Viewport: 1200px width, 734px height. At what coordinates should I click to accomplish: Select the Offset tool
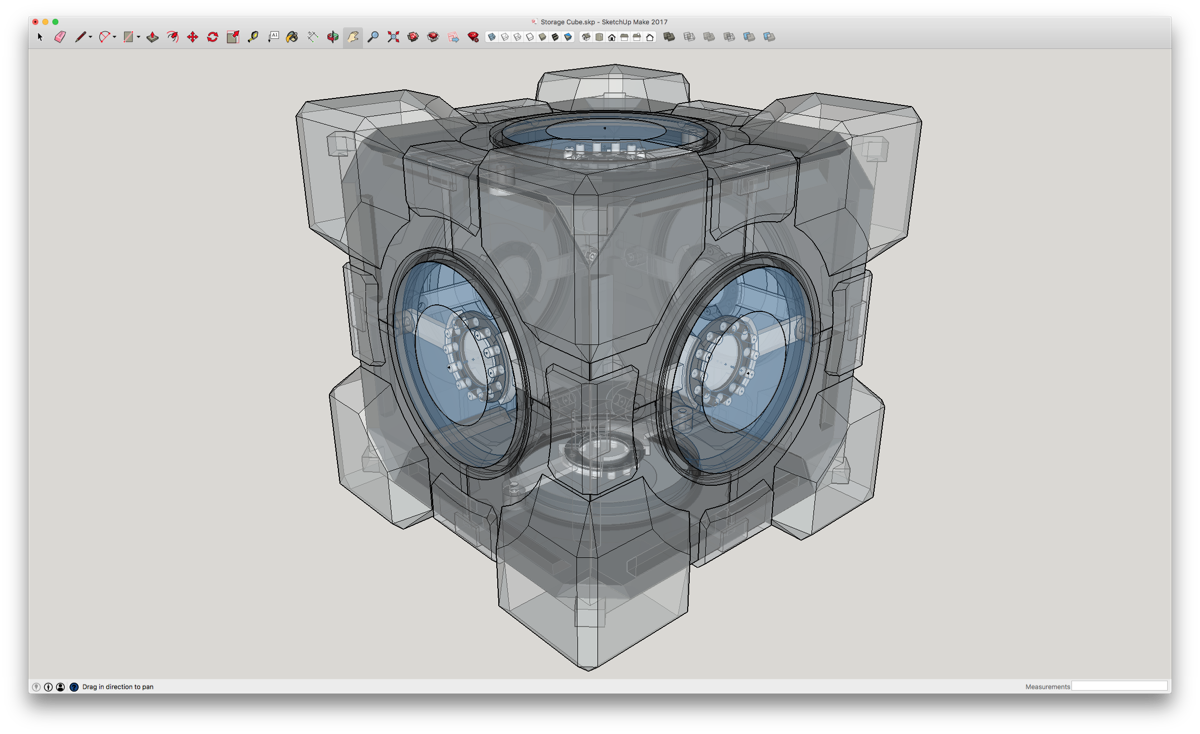pos(173,37)
